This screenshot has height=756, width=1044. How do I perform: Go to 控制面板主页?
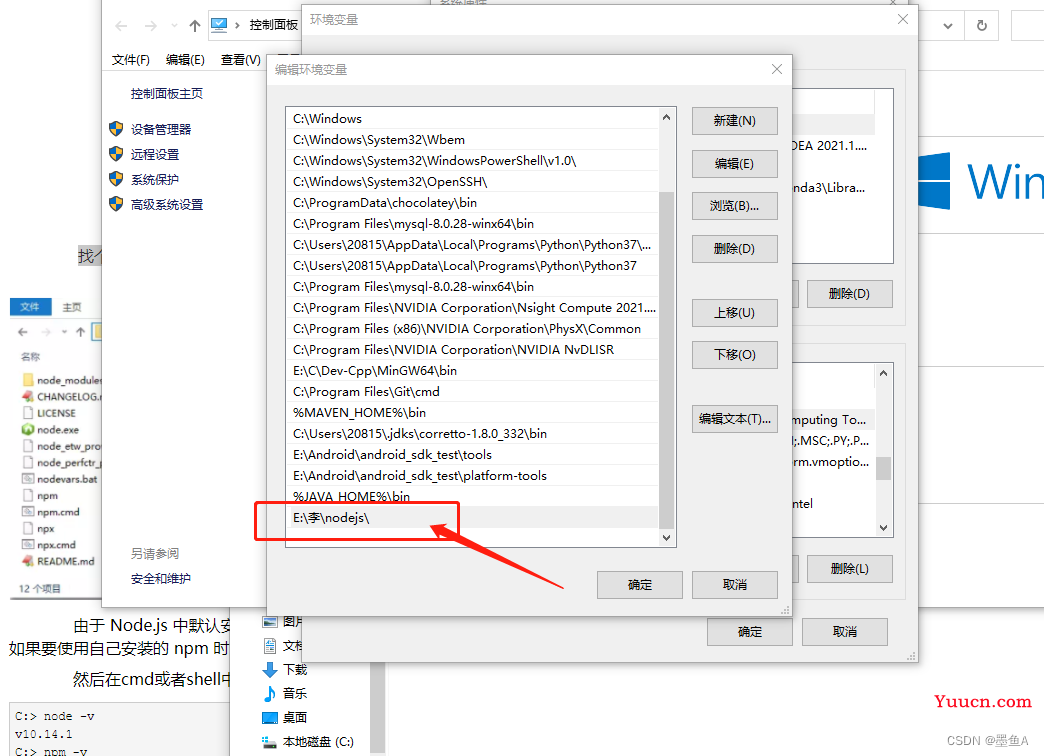click(167, 94)
